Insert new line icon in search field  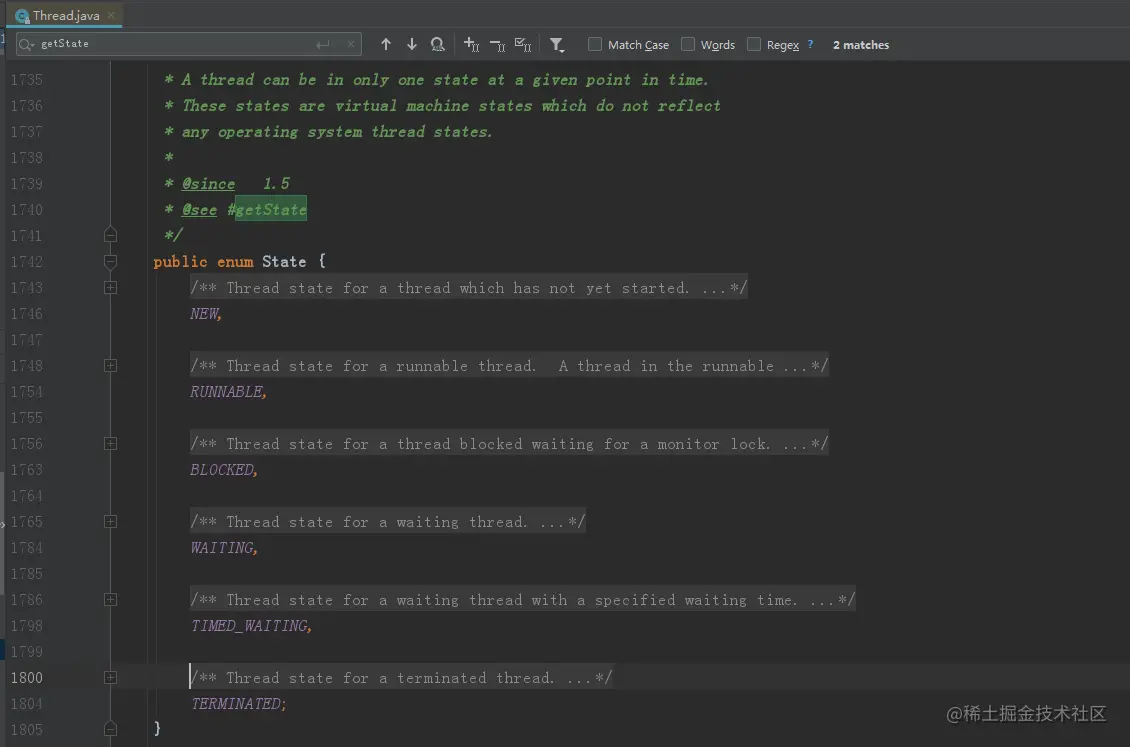tap(322, 45)
